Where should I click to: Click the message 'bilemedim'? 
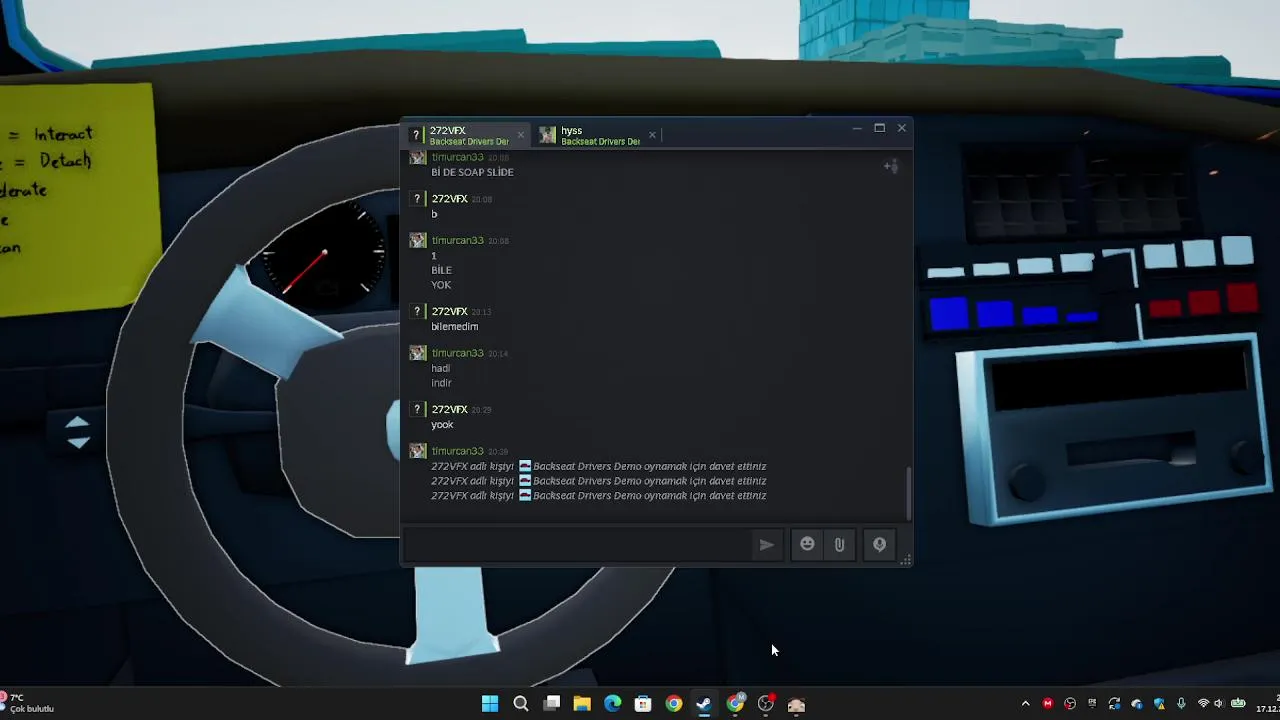455,326
